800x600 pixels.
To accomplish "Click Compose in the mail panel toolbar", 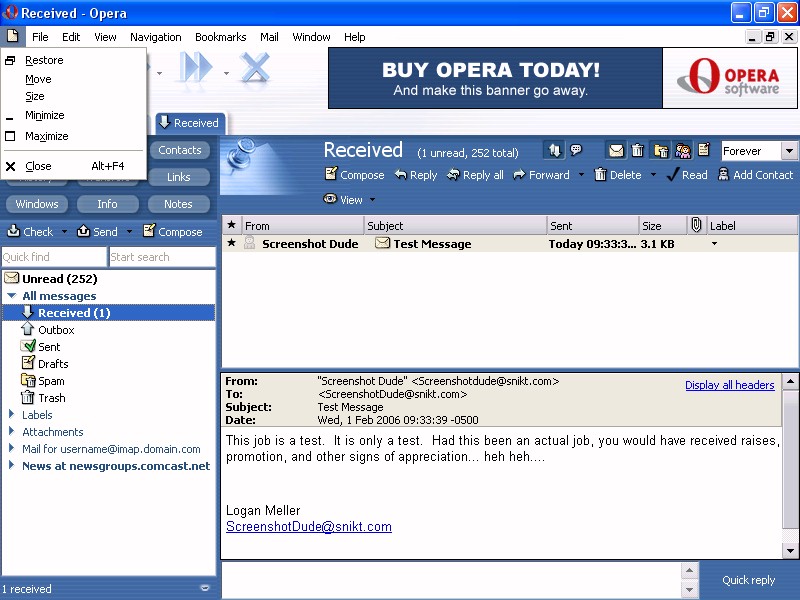I will coord(173,232).
